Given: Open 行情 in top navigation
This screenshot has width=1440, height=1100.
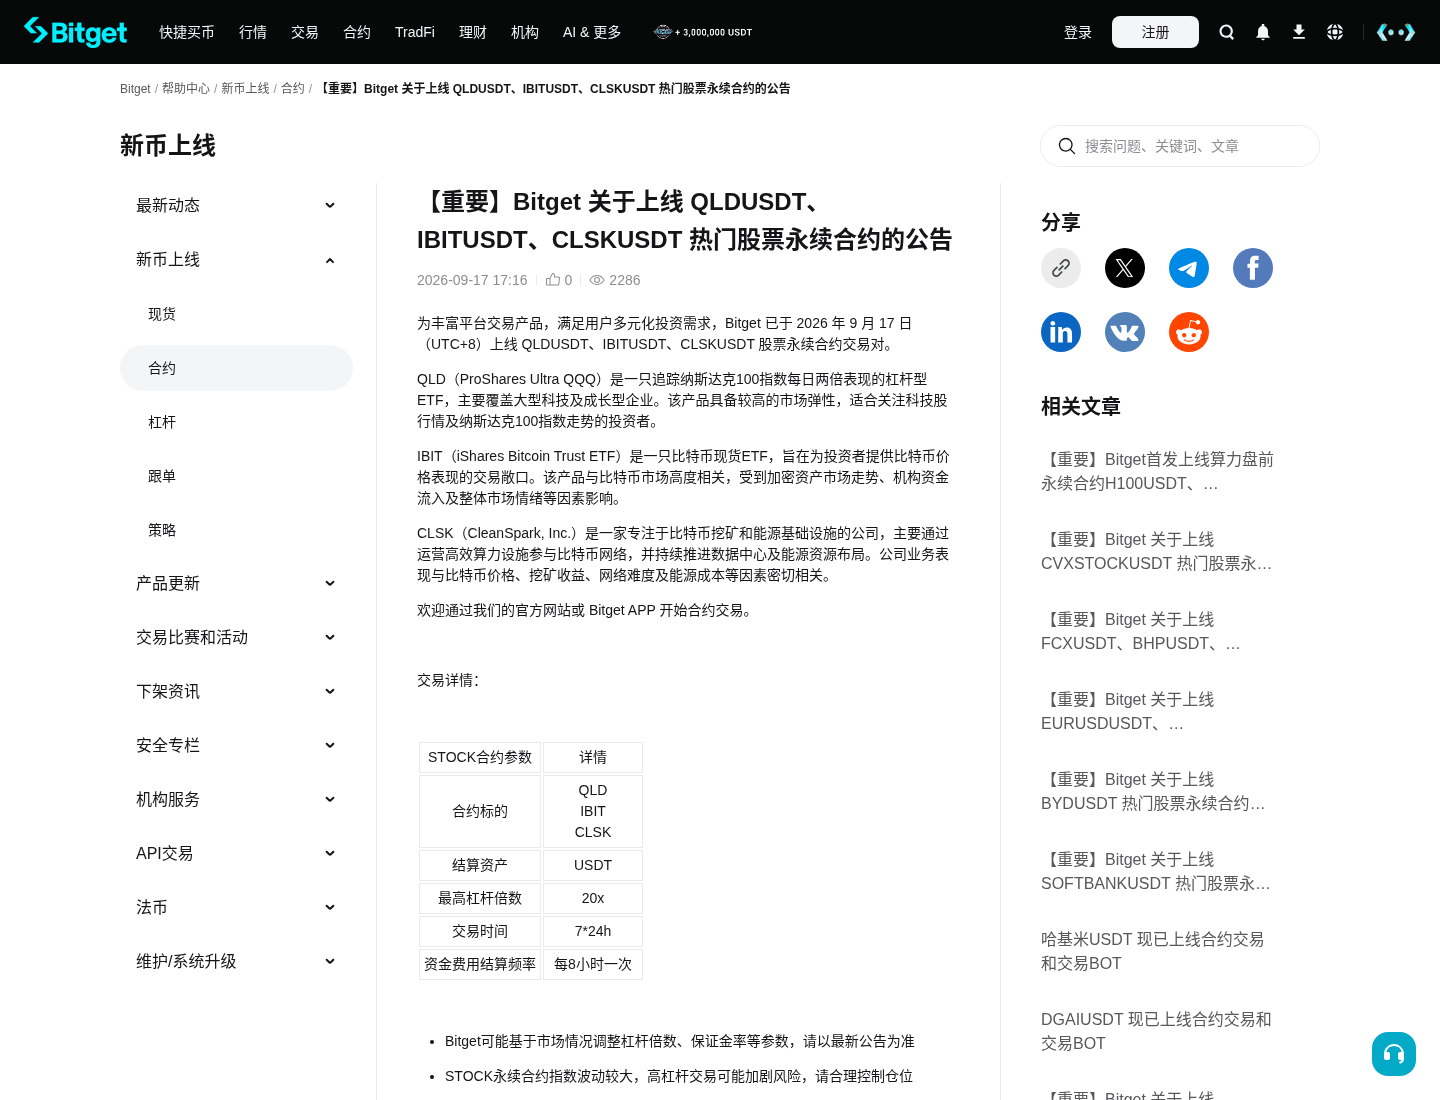Looking at the screenshot, I should click(x=253, y=32).
